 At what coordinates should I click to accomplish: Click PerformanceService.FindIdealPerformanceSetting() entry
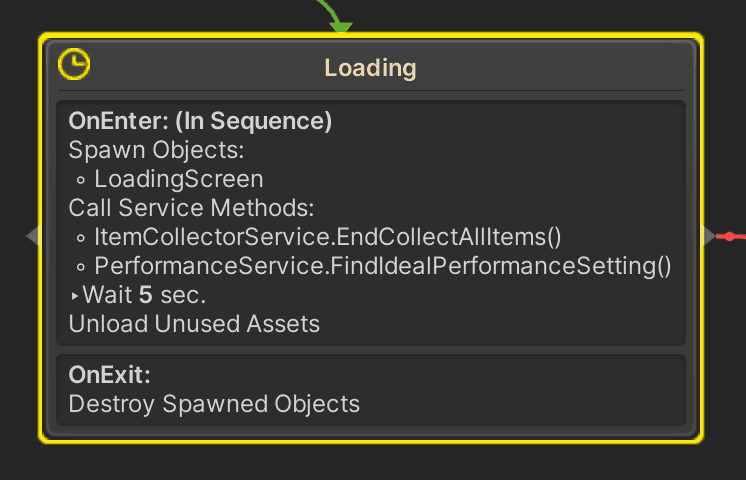(383, 266)
